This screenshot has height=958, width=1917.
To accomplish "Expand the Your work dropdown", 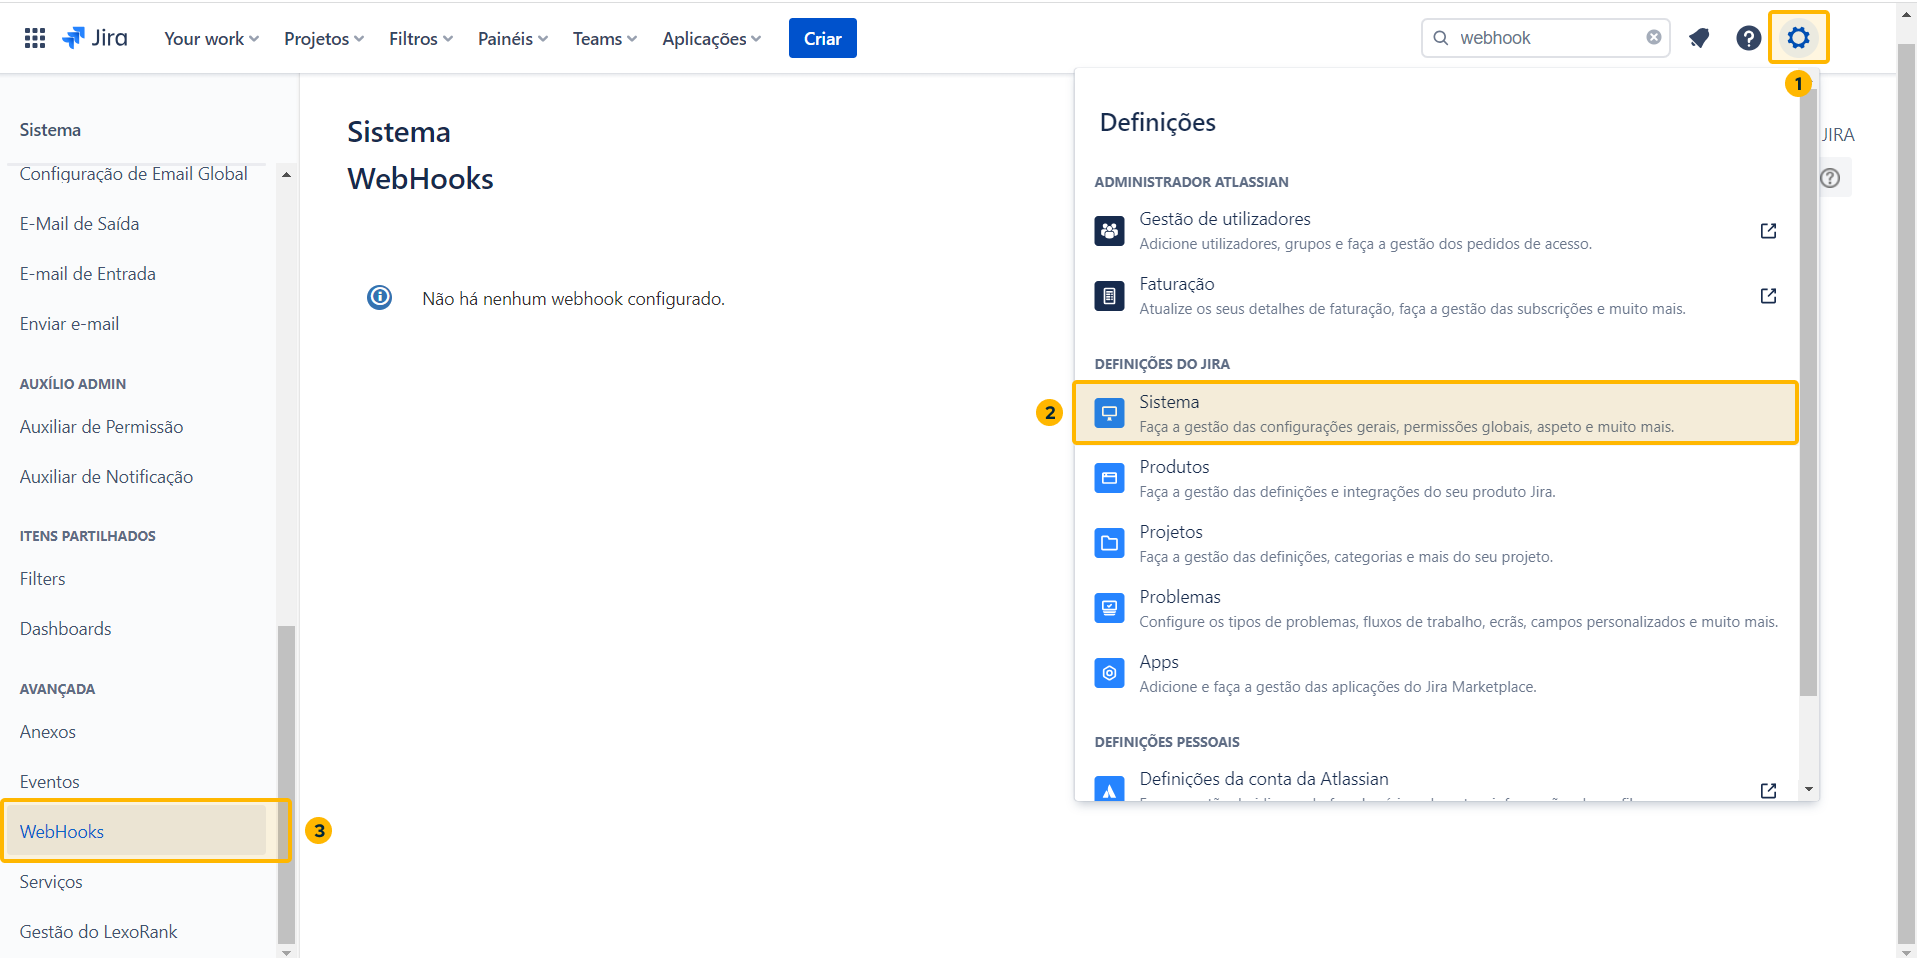I will [211, 38].
